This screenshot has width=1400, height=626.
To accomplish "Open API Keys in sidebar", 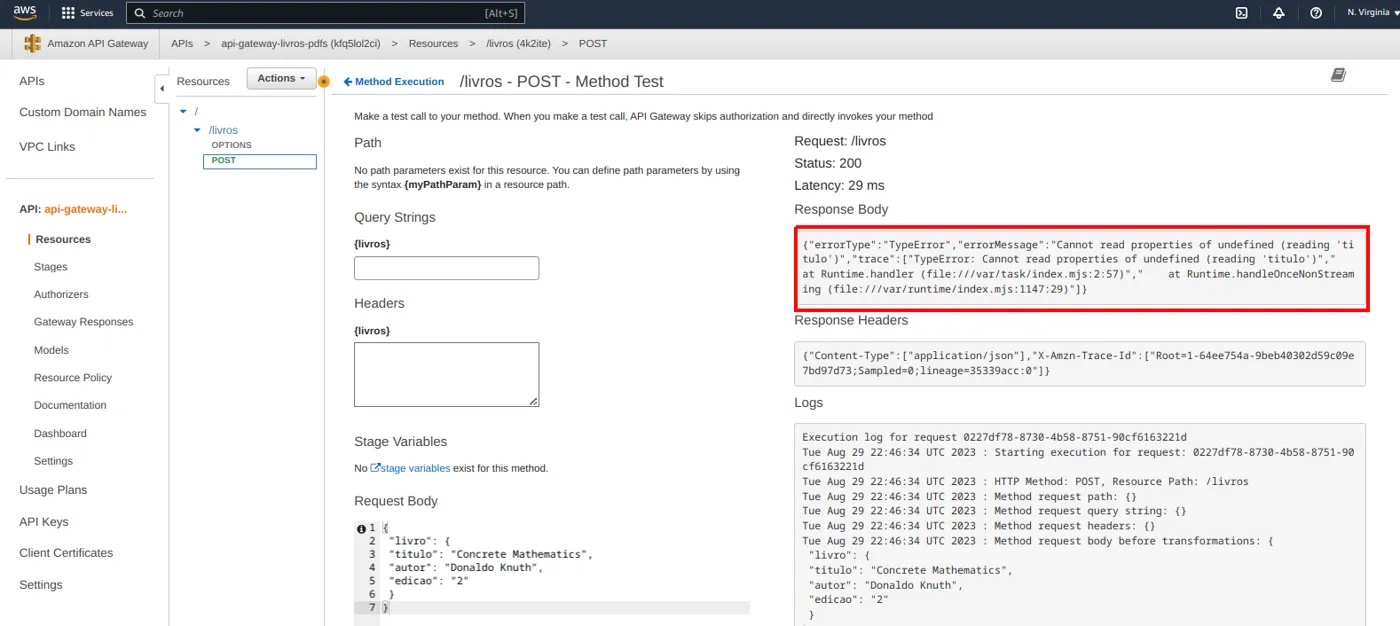I will (44, 522).
